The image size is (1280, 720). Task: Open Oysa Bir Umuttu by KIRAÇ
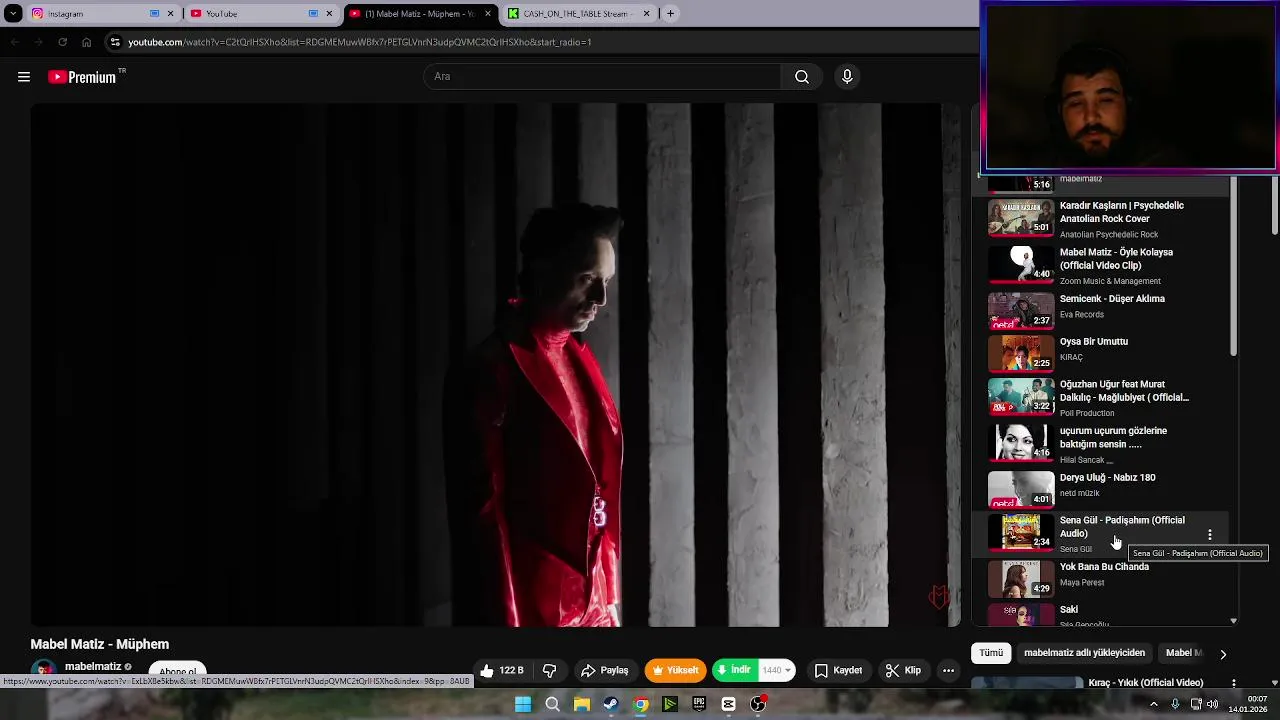pos(1094,342)
